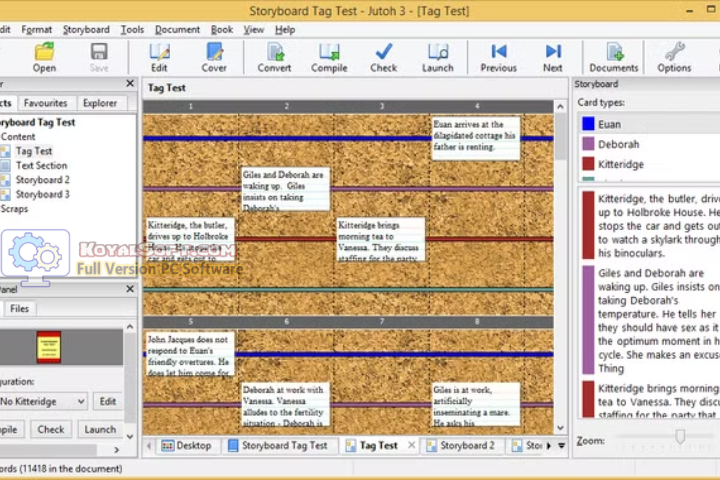720x480 pixels.
Task: Open the No Kitteridge configuration dropdown
Action: pos(44,401)
